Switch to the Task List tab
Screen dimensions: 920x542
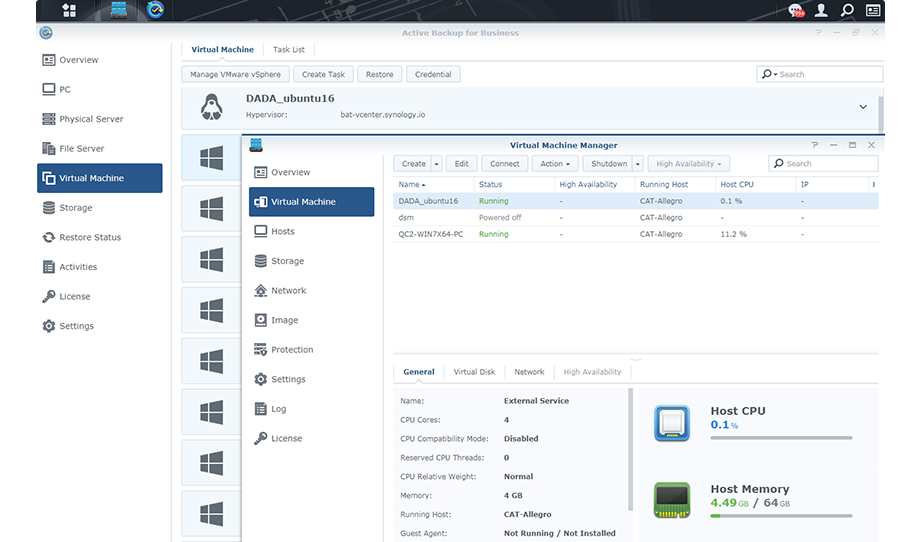pyautogui.click(x=289, y=49)
